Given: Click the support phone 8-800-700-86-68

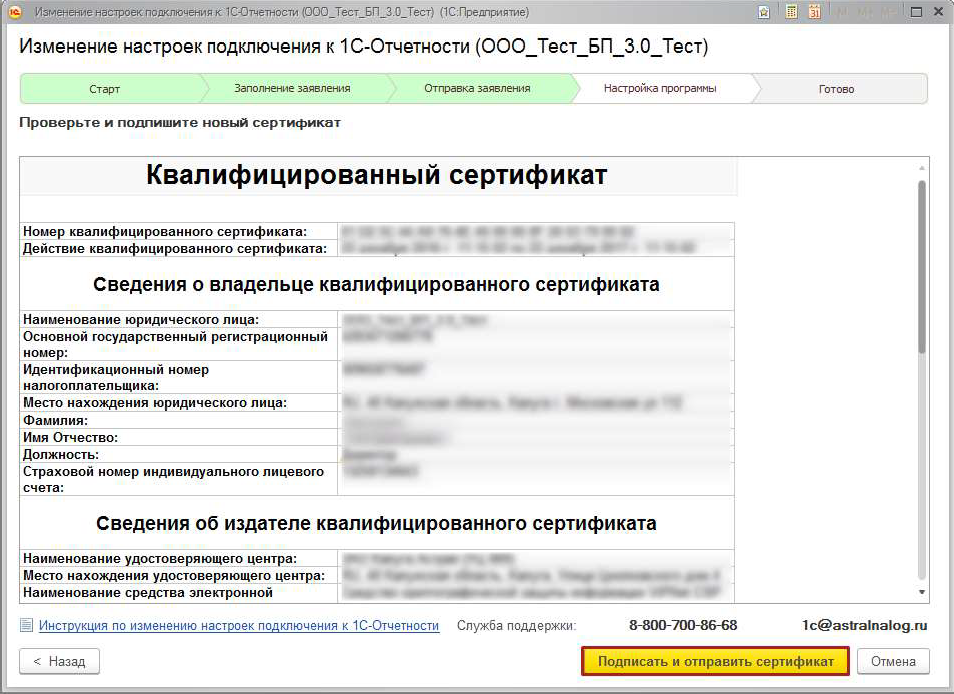Looking at the screenshot, I should [683, 625].
